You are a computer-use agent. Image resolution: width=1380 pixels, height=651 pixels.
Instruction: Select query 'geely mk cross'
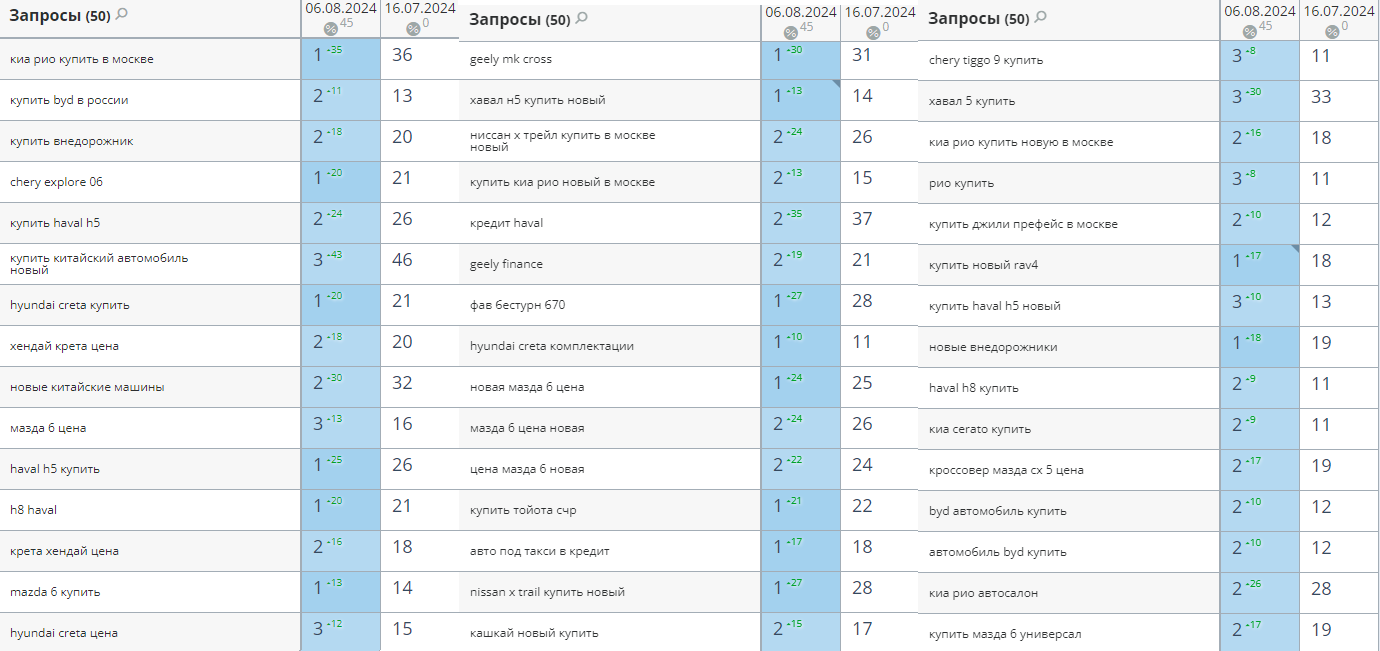[x=511, y=59]
